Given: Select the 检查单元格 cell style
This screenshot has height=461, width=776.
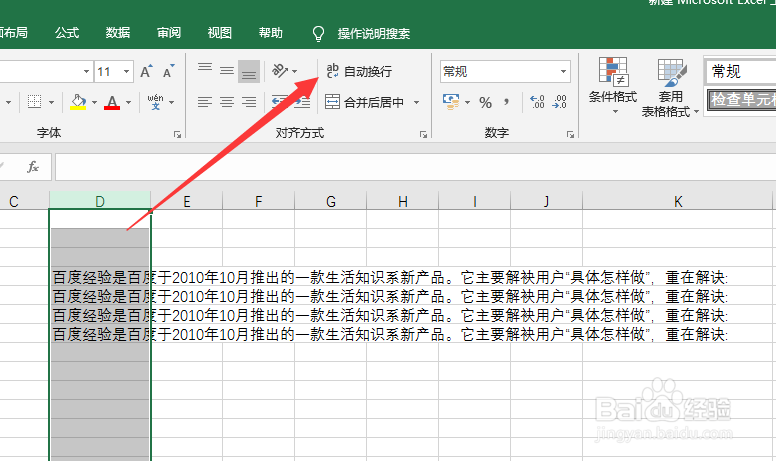Looking at the screenshot, I should click(741, 99).
